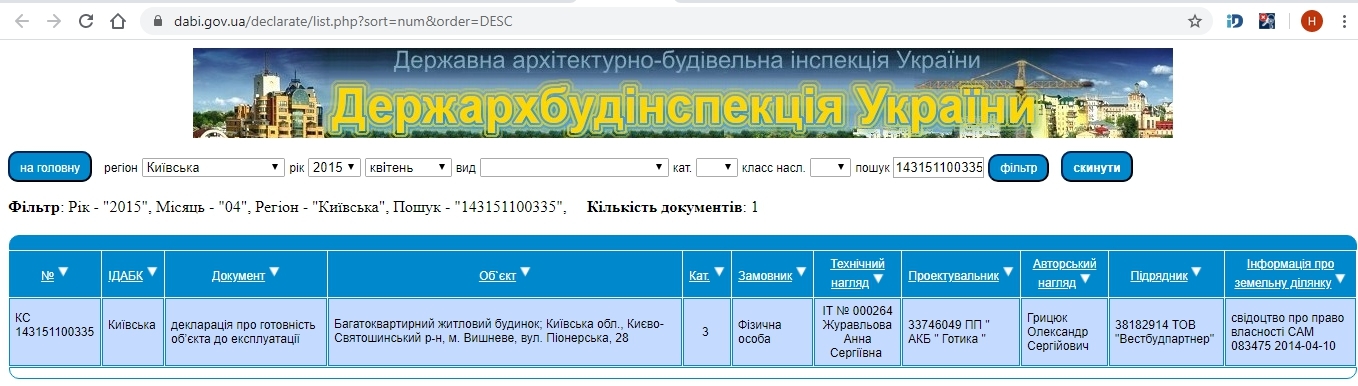View site security via the padlock icon
The width and height of the screenshot is (1358, 386).
157,20
